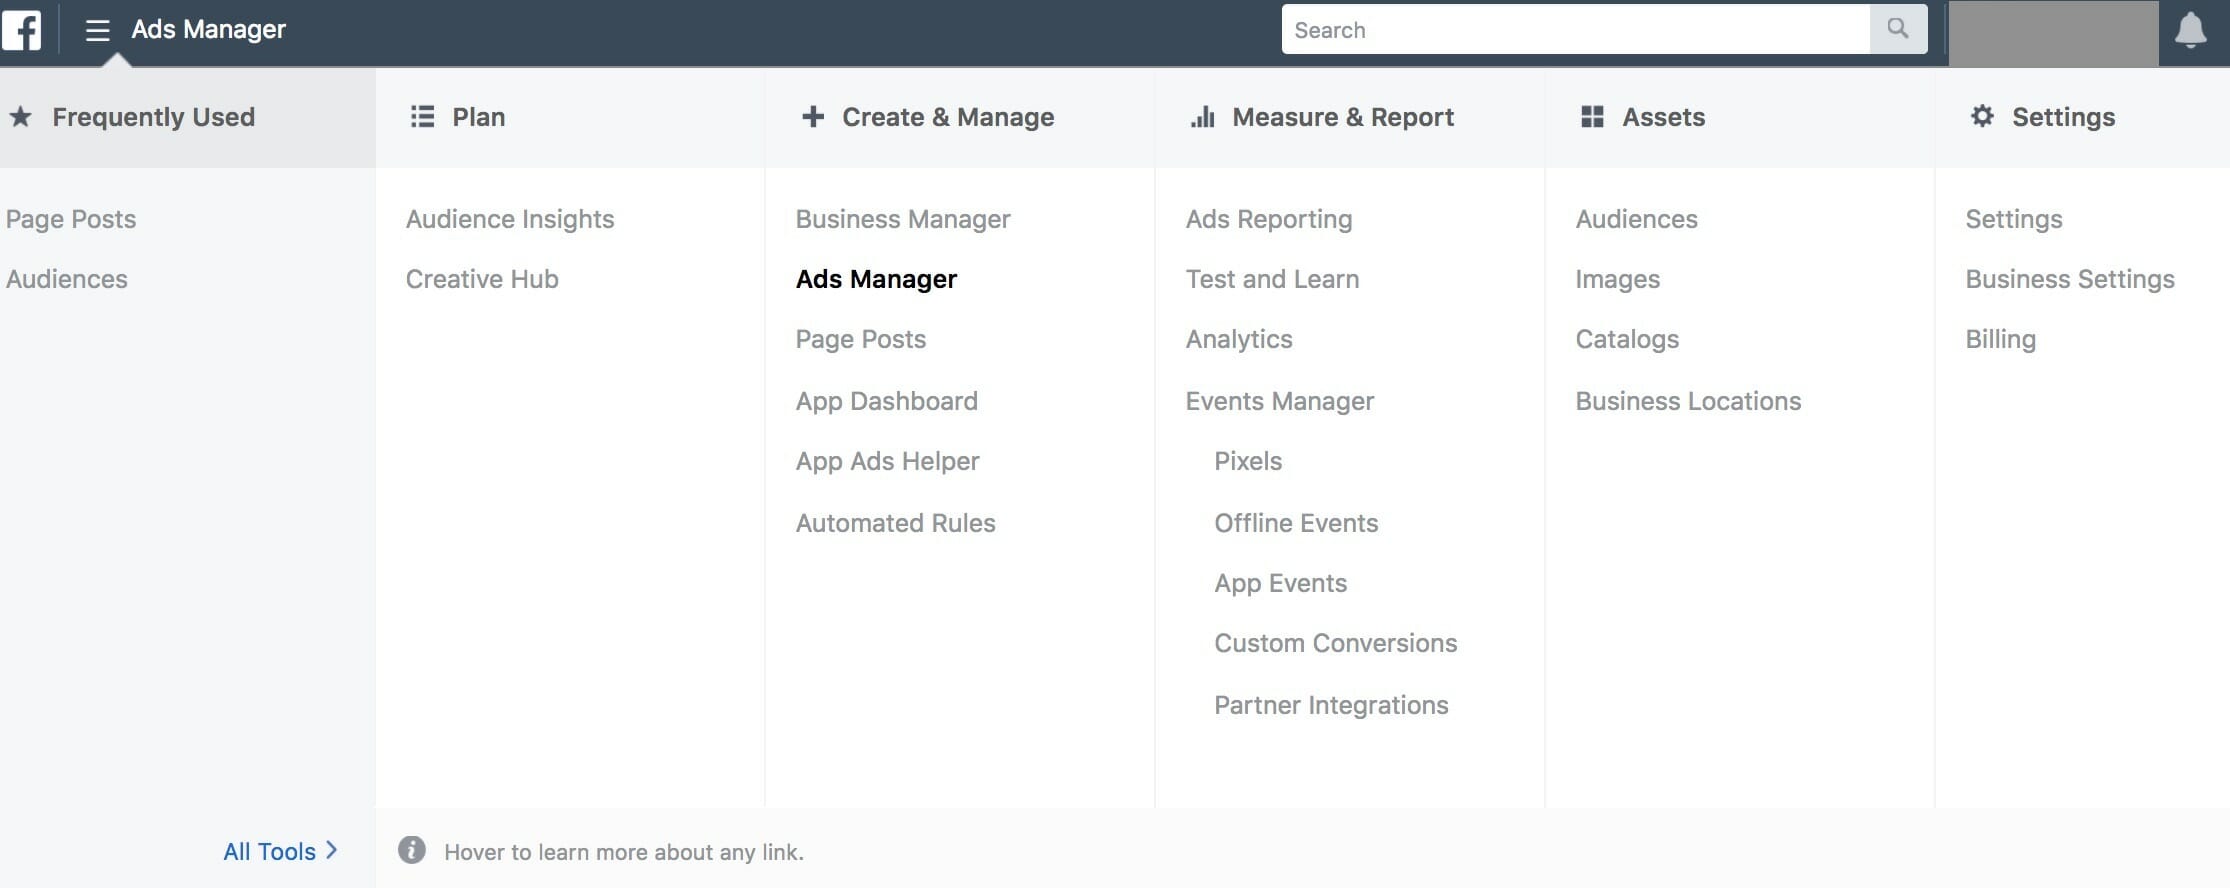Screen dimensions: 2230x888
Task: Click the Plan list icon
Action: click(423, 117)
